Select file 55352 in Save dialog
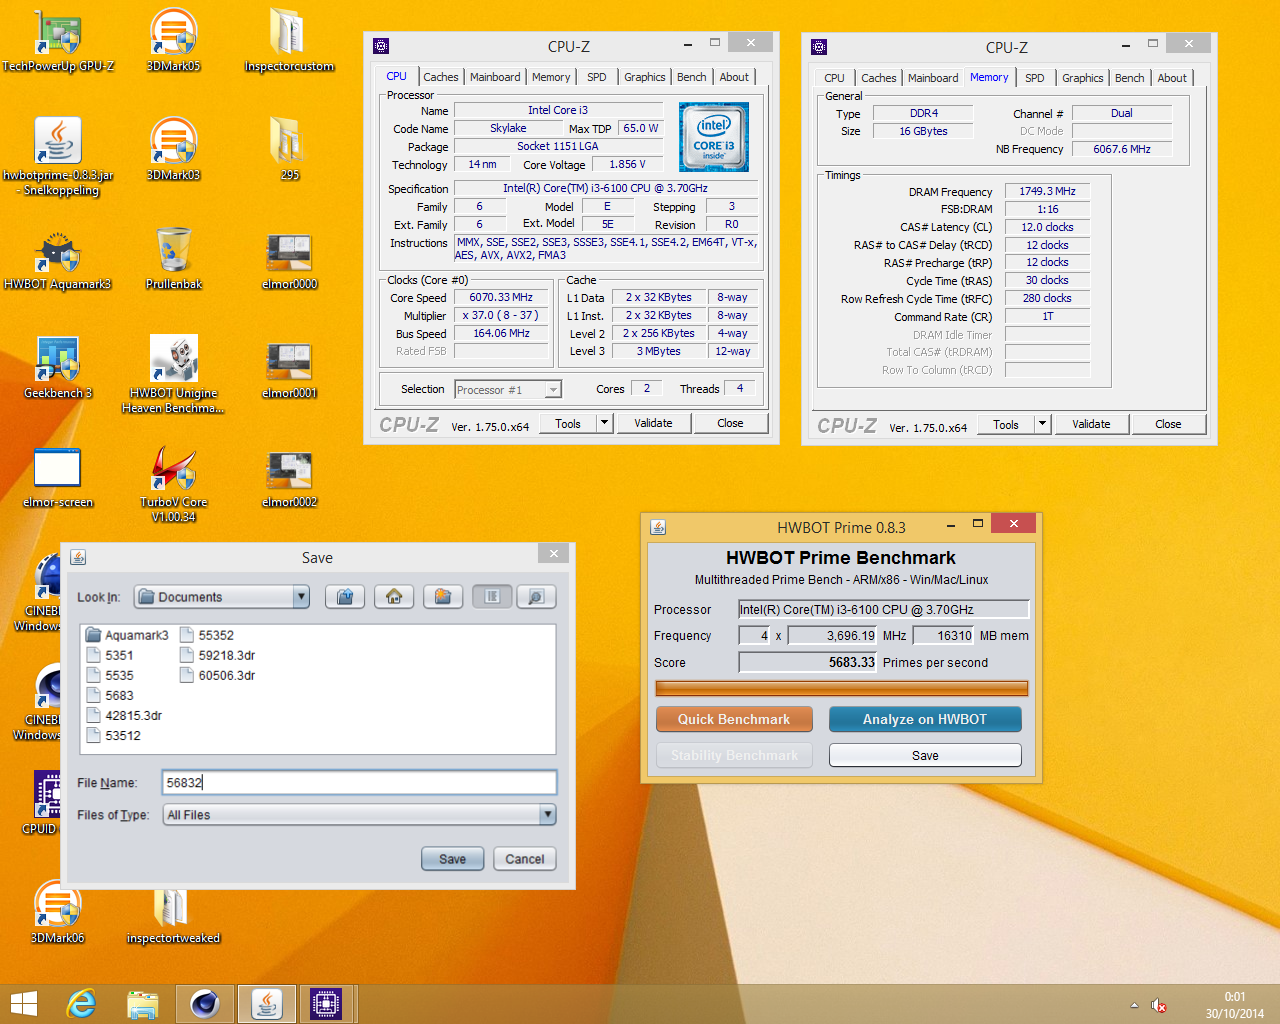 pyautogui.click(x=207, y=635)
